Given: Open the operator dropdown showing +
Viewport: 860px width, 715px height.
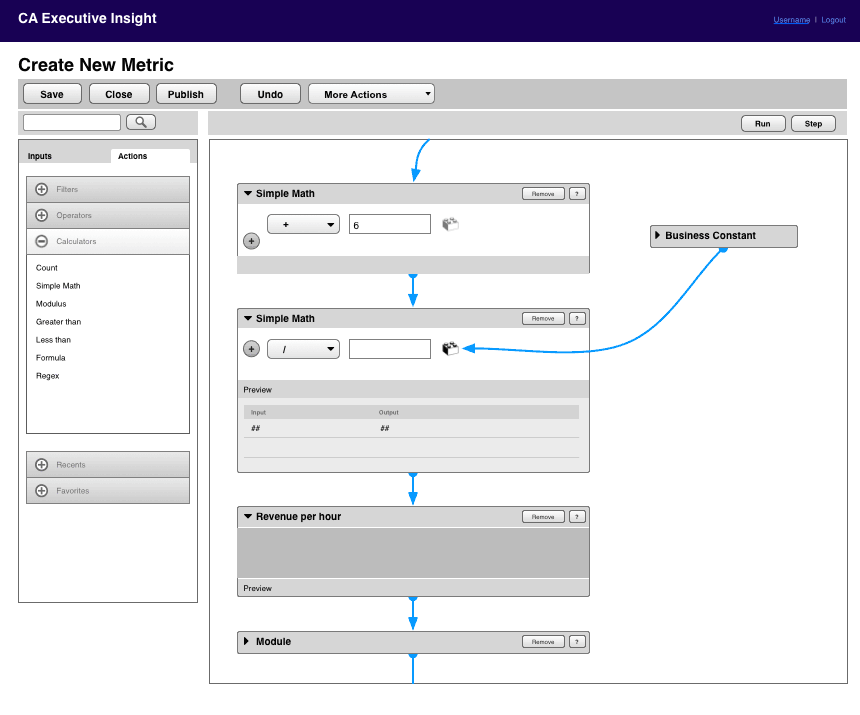Looking at the screenshot, I should tap(303, 223).
